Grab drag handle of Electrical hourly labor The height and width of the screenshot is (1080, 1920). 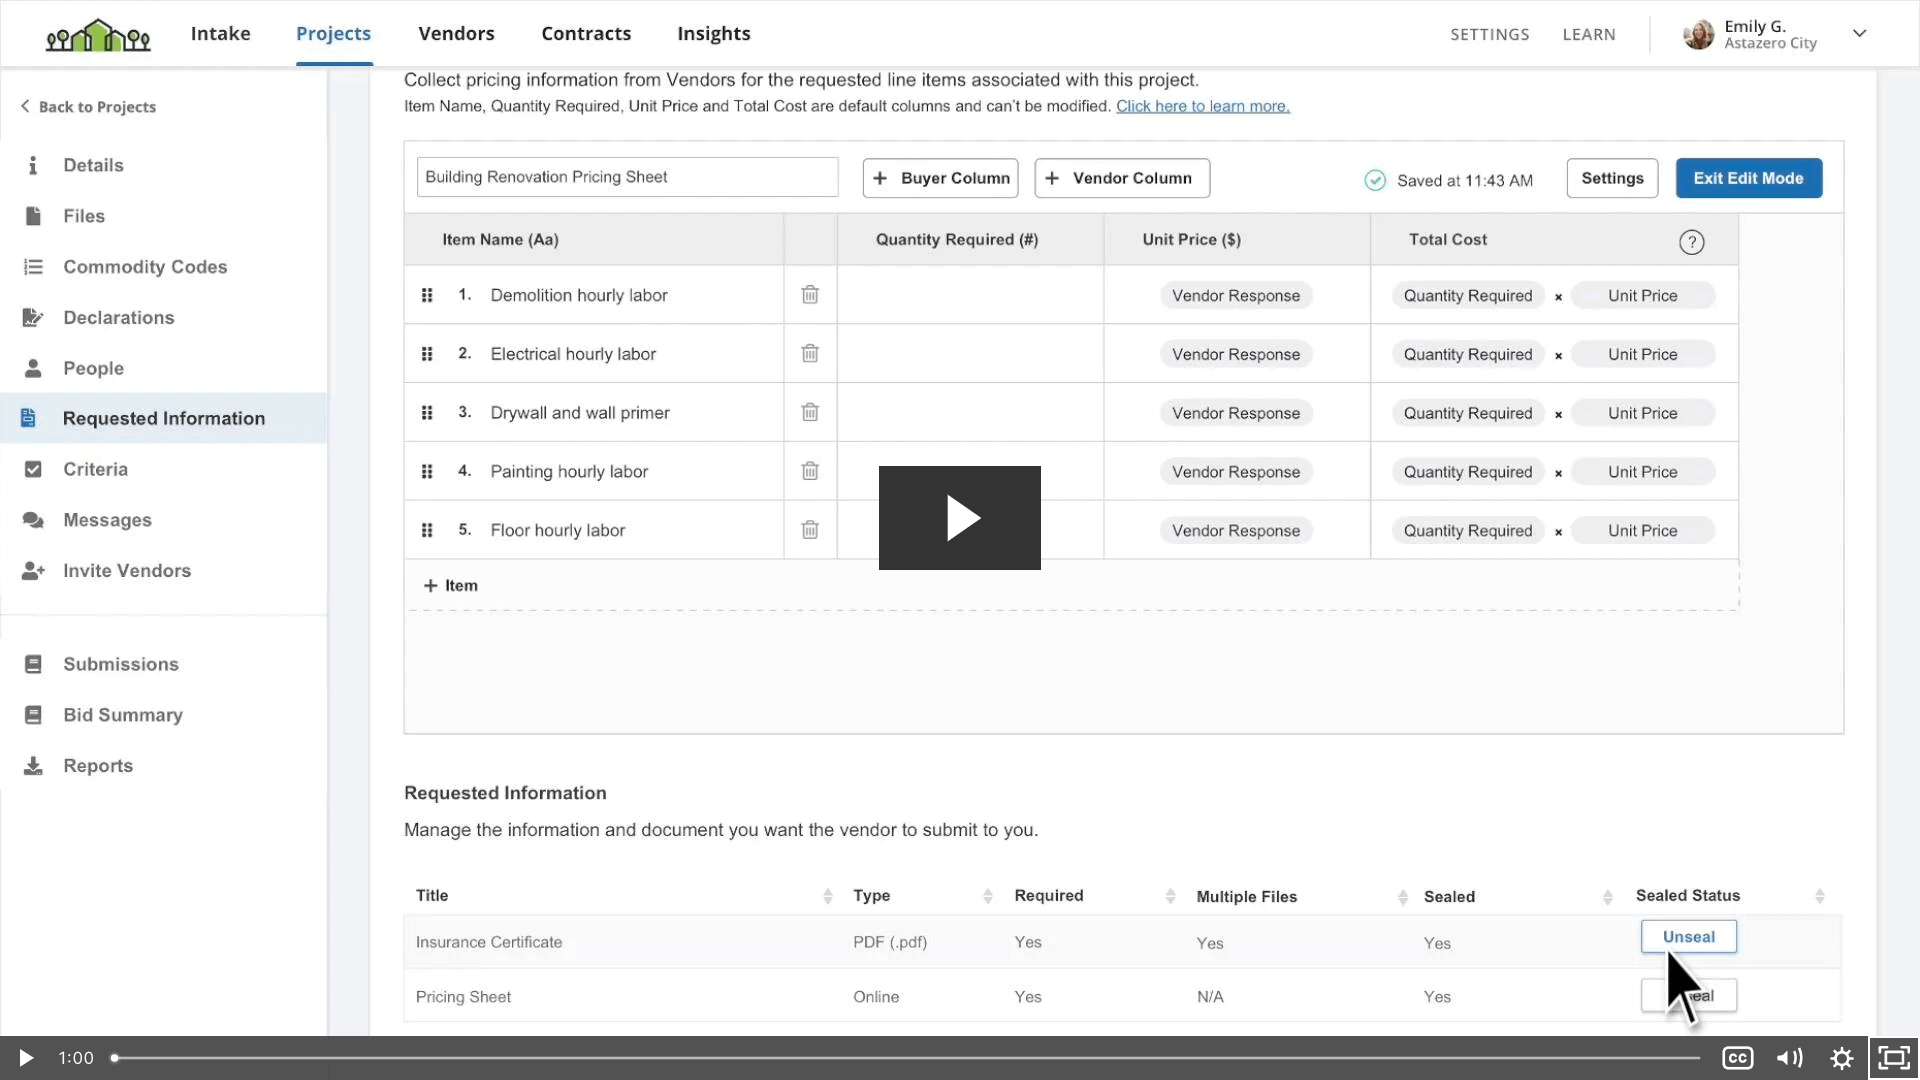click(x=427, y=354)
